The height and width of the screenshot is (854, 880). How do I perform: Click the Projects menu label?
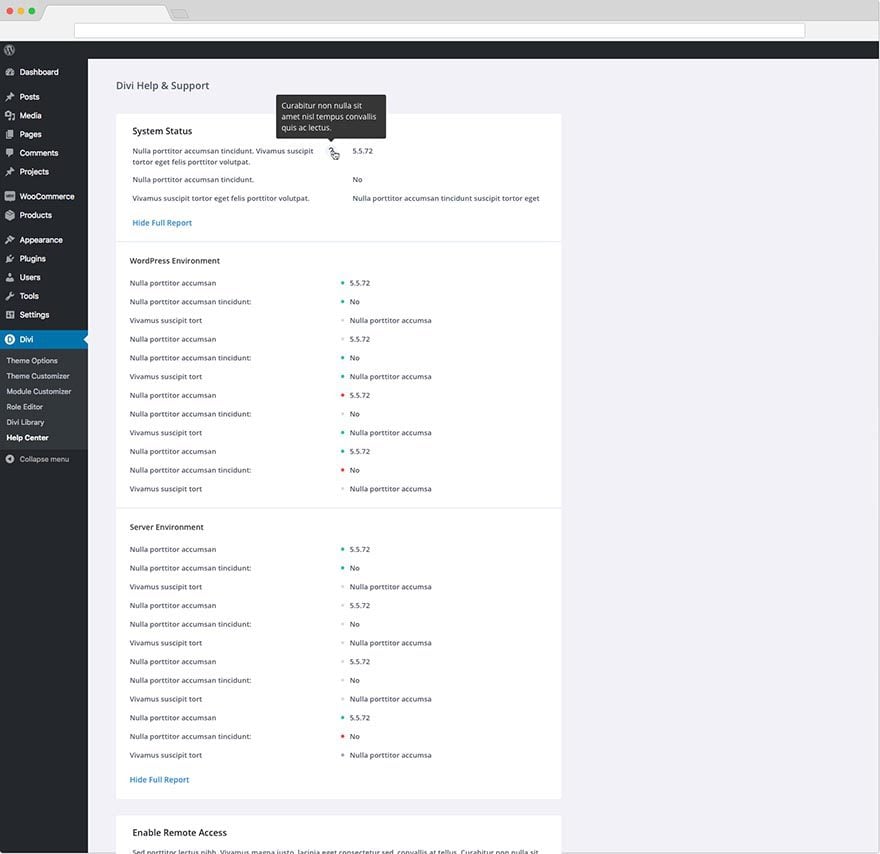[34, 171]
